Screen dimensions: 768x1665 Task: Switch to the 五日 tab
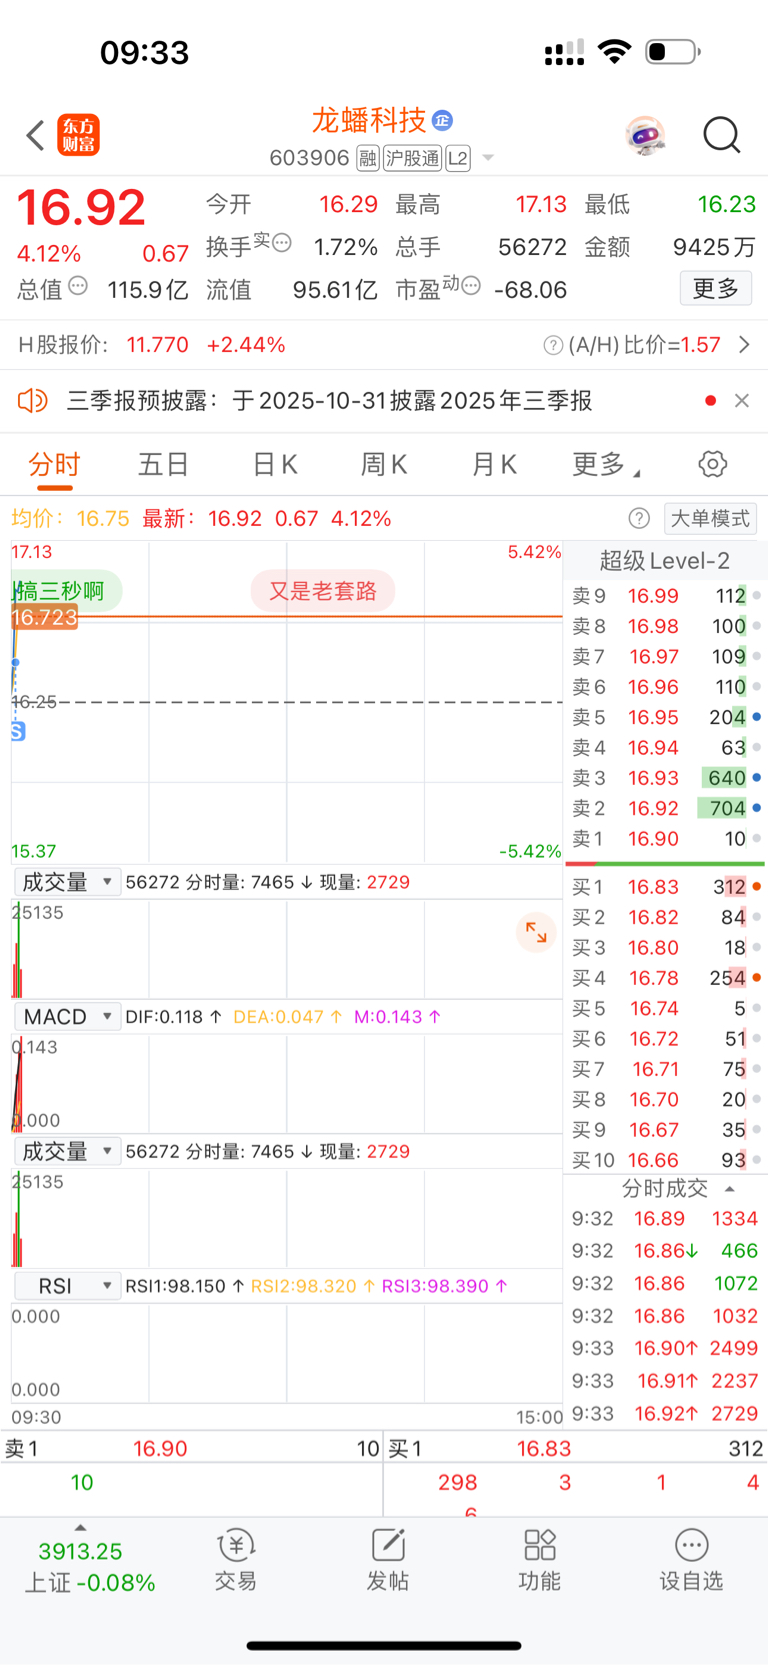[164, 465]
